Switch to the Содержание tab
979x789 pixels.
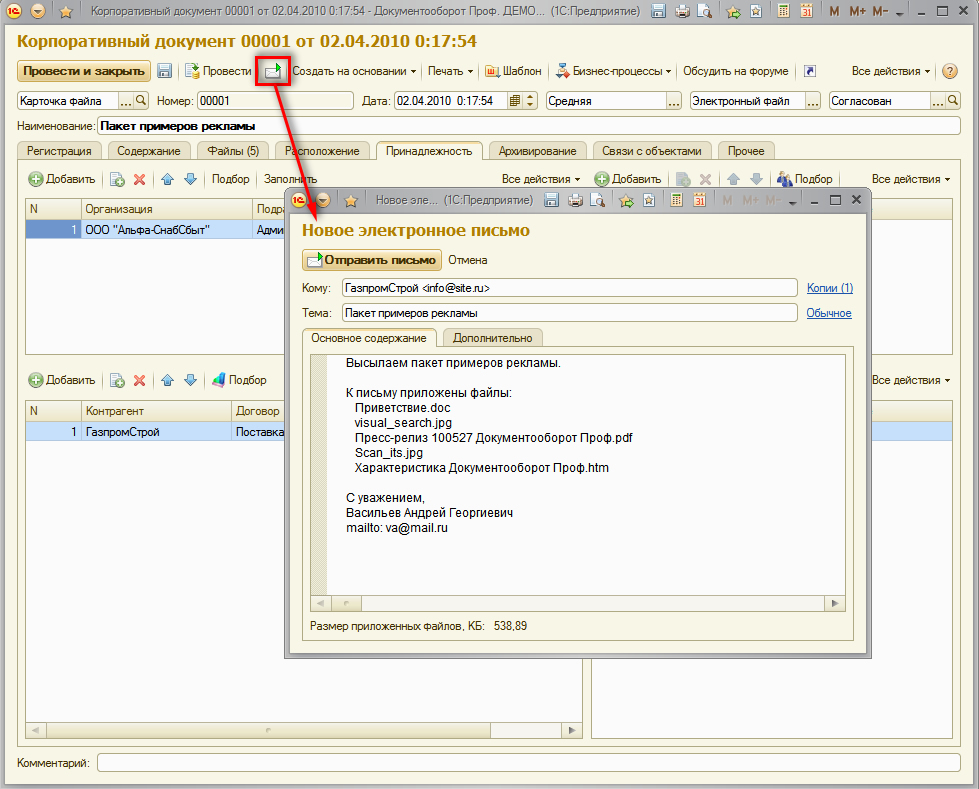tap(149, 151)
